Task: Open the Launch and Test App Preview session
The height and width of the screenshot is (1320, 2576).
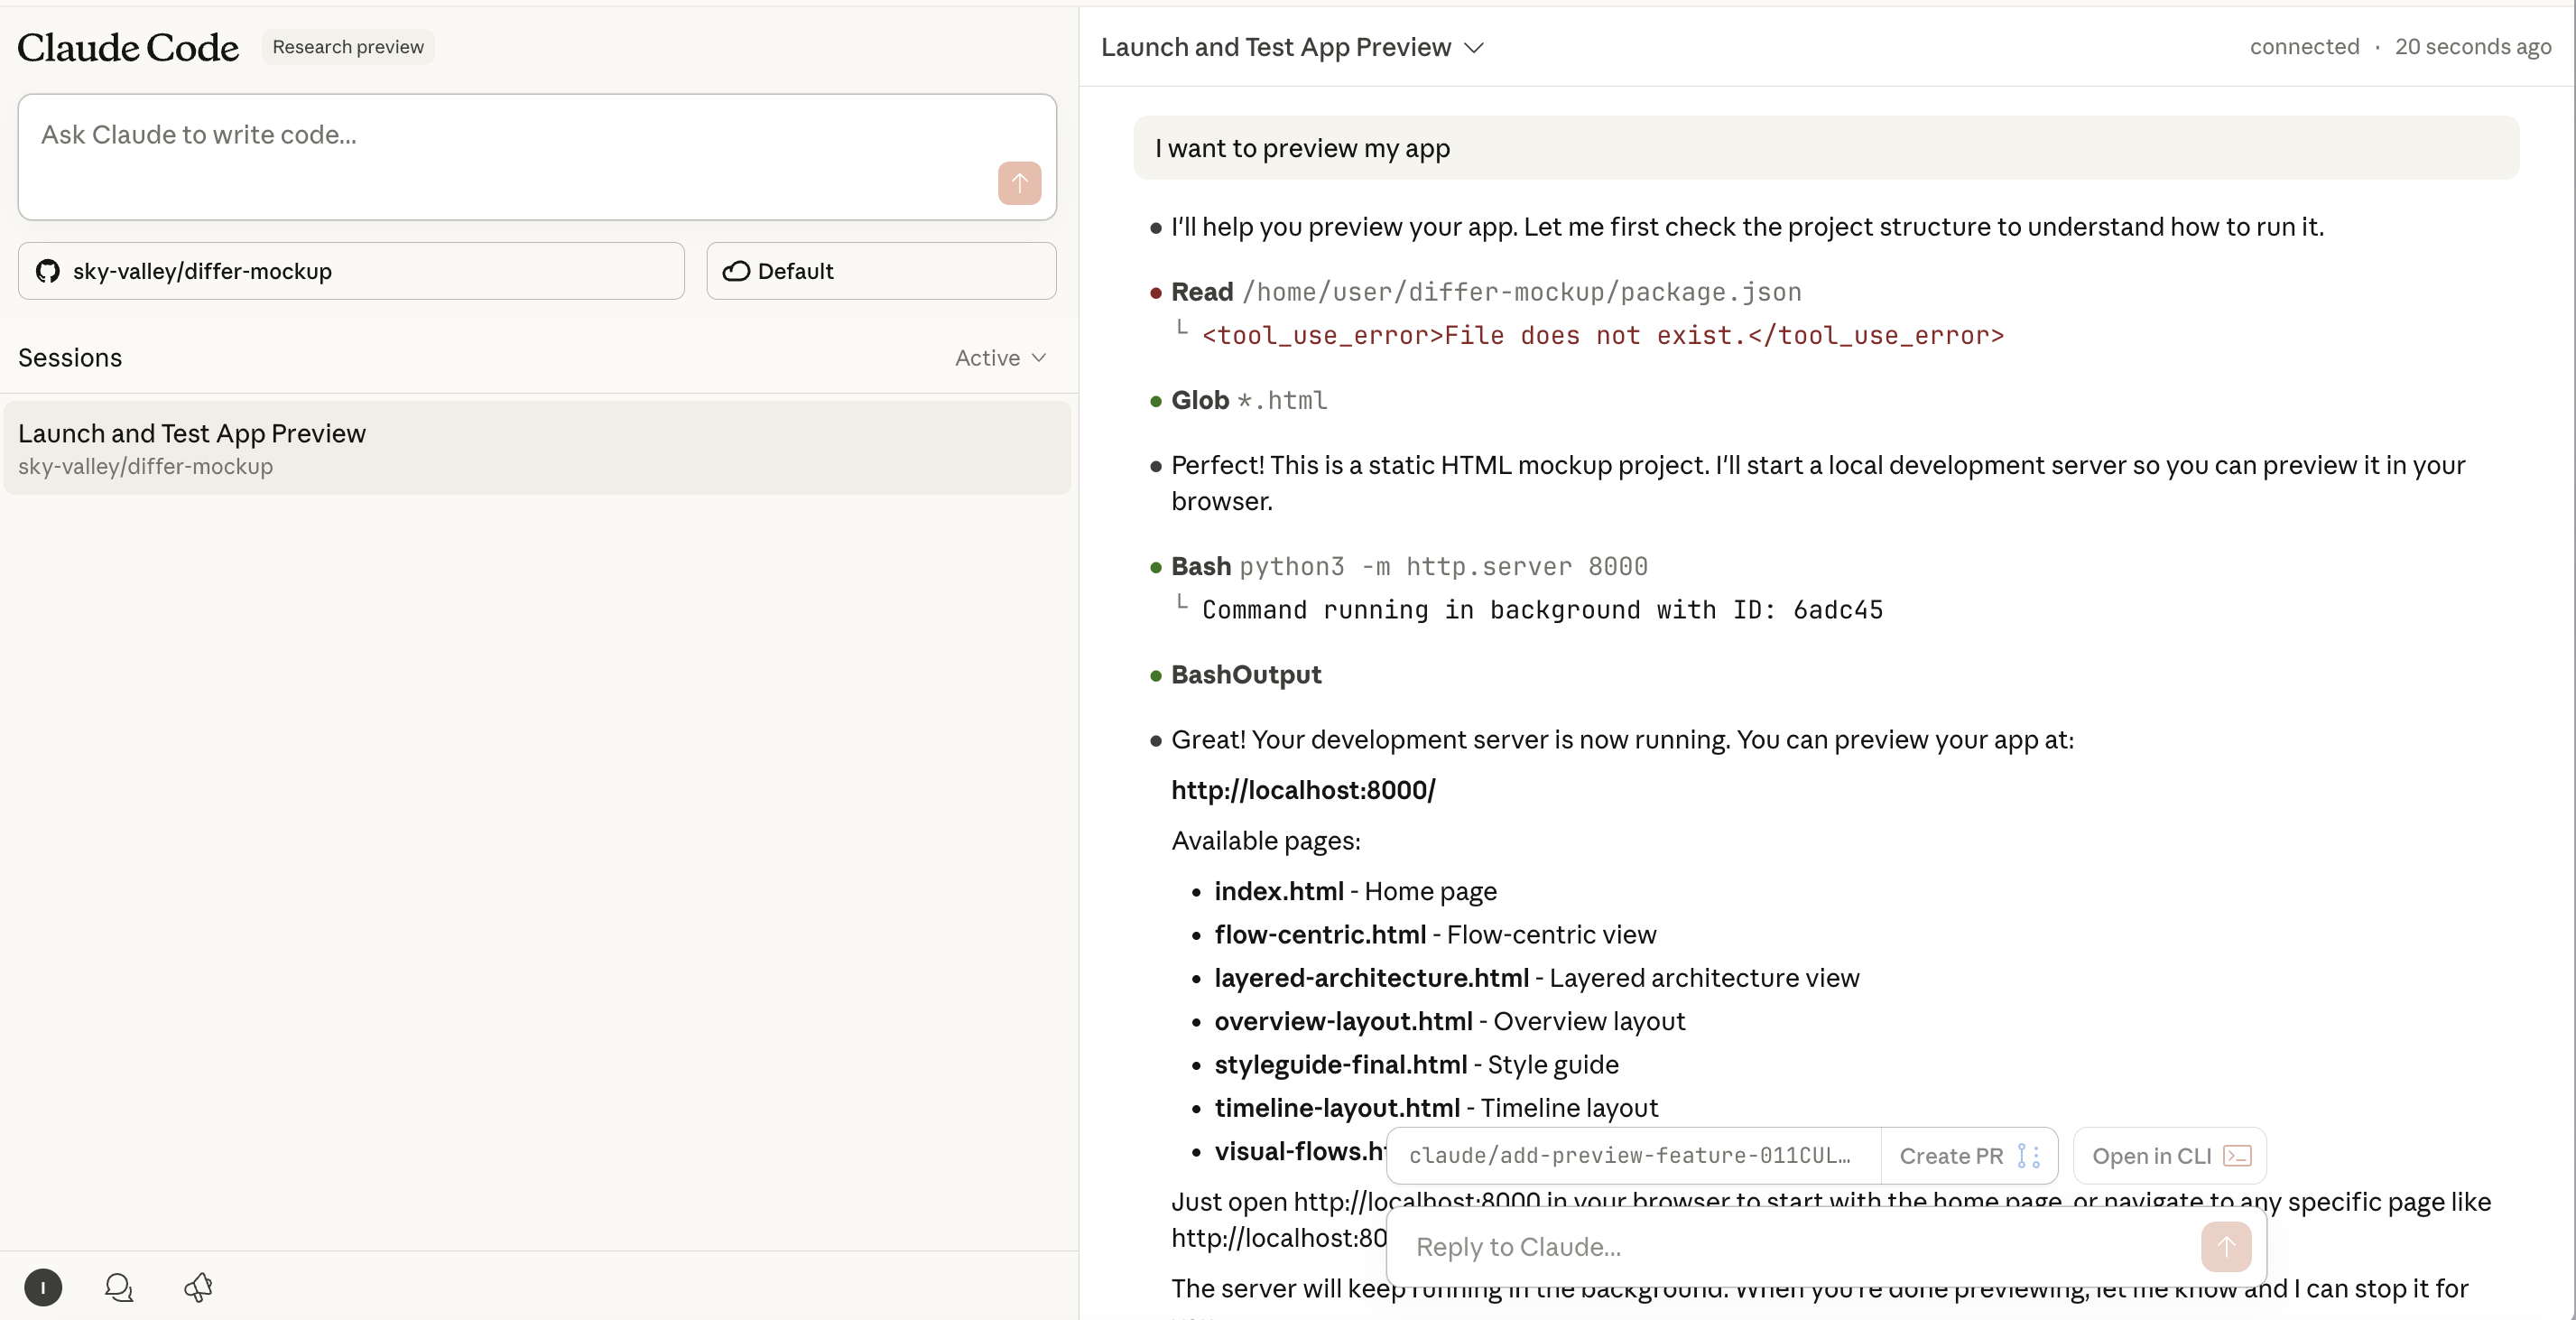Action: (537, 447)
